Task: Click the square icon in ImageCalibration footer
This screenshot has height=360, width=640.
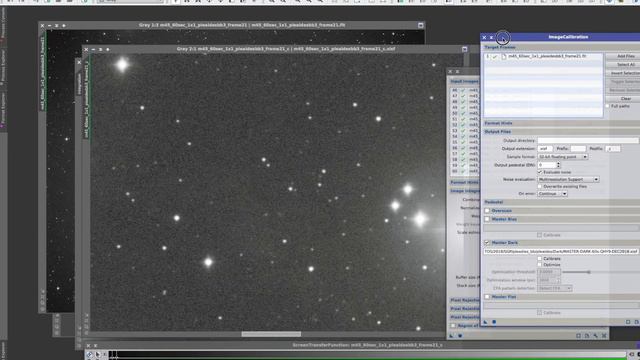Action: (628, 322)
